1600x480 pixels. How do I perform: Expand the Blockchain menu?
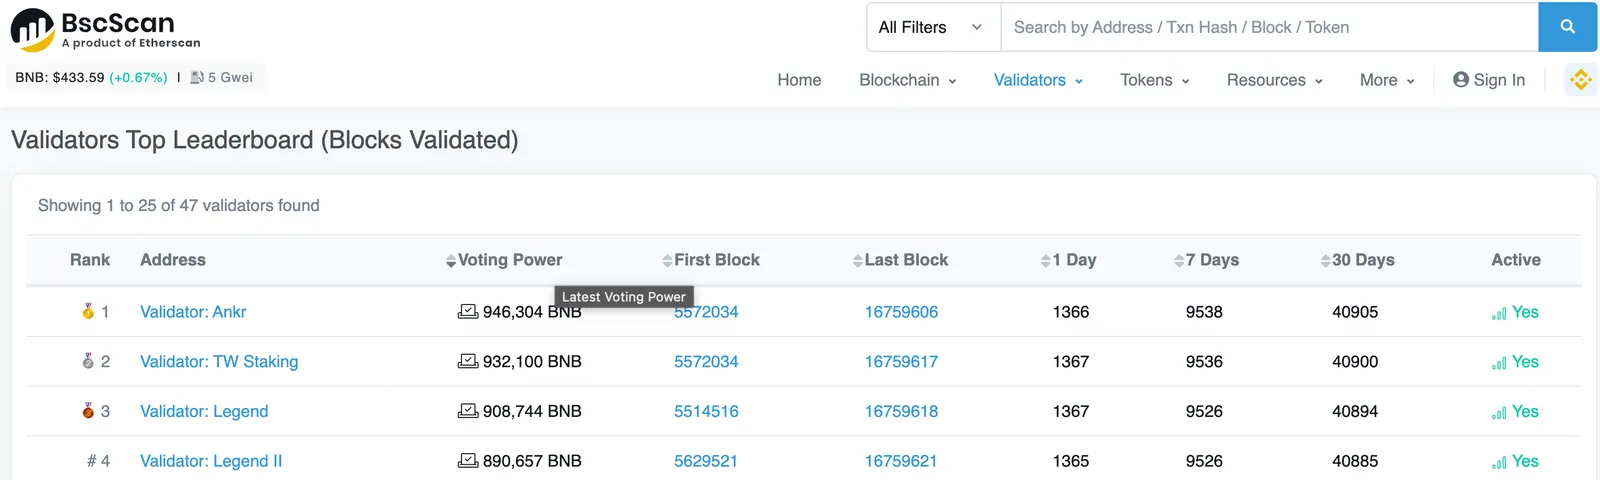point(908,80)
